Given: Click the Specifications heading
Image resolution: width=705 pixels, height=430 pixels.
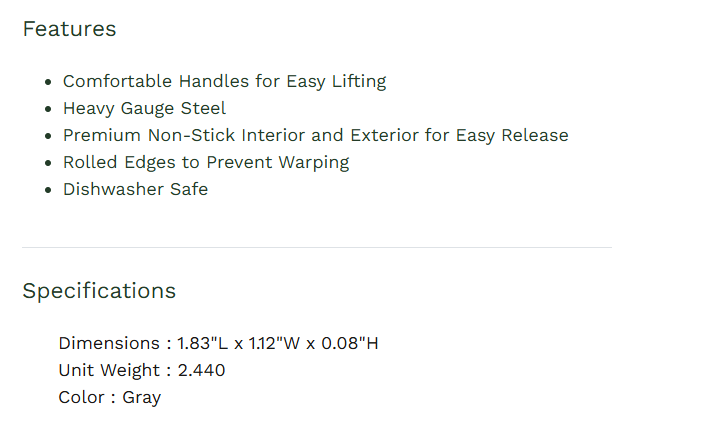Looking at the screenshot, I should 99,291.
